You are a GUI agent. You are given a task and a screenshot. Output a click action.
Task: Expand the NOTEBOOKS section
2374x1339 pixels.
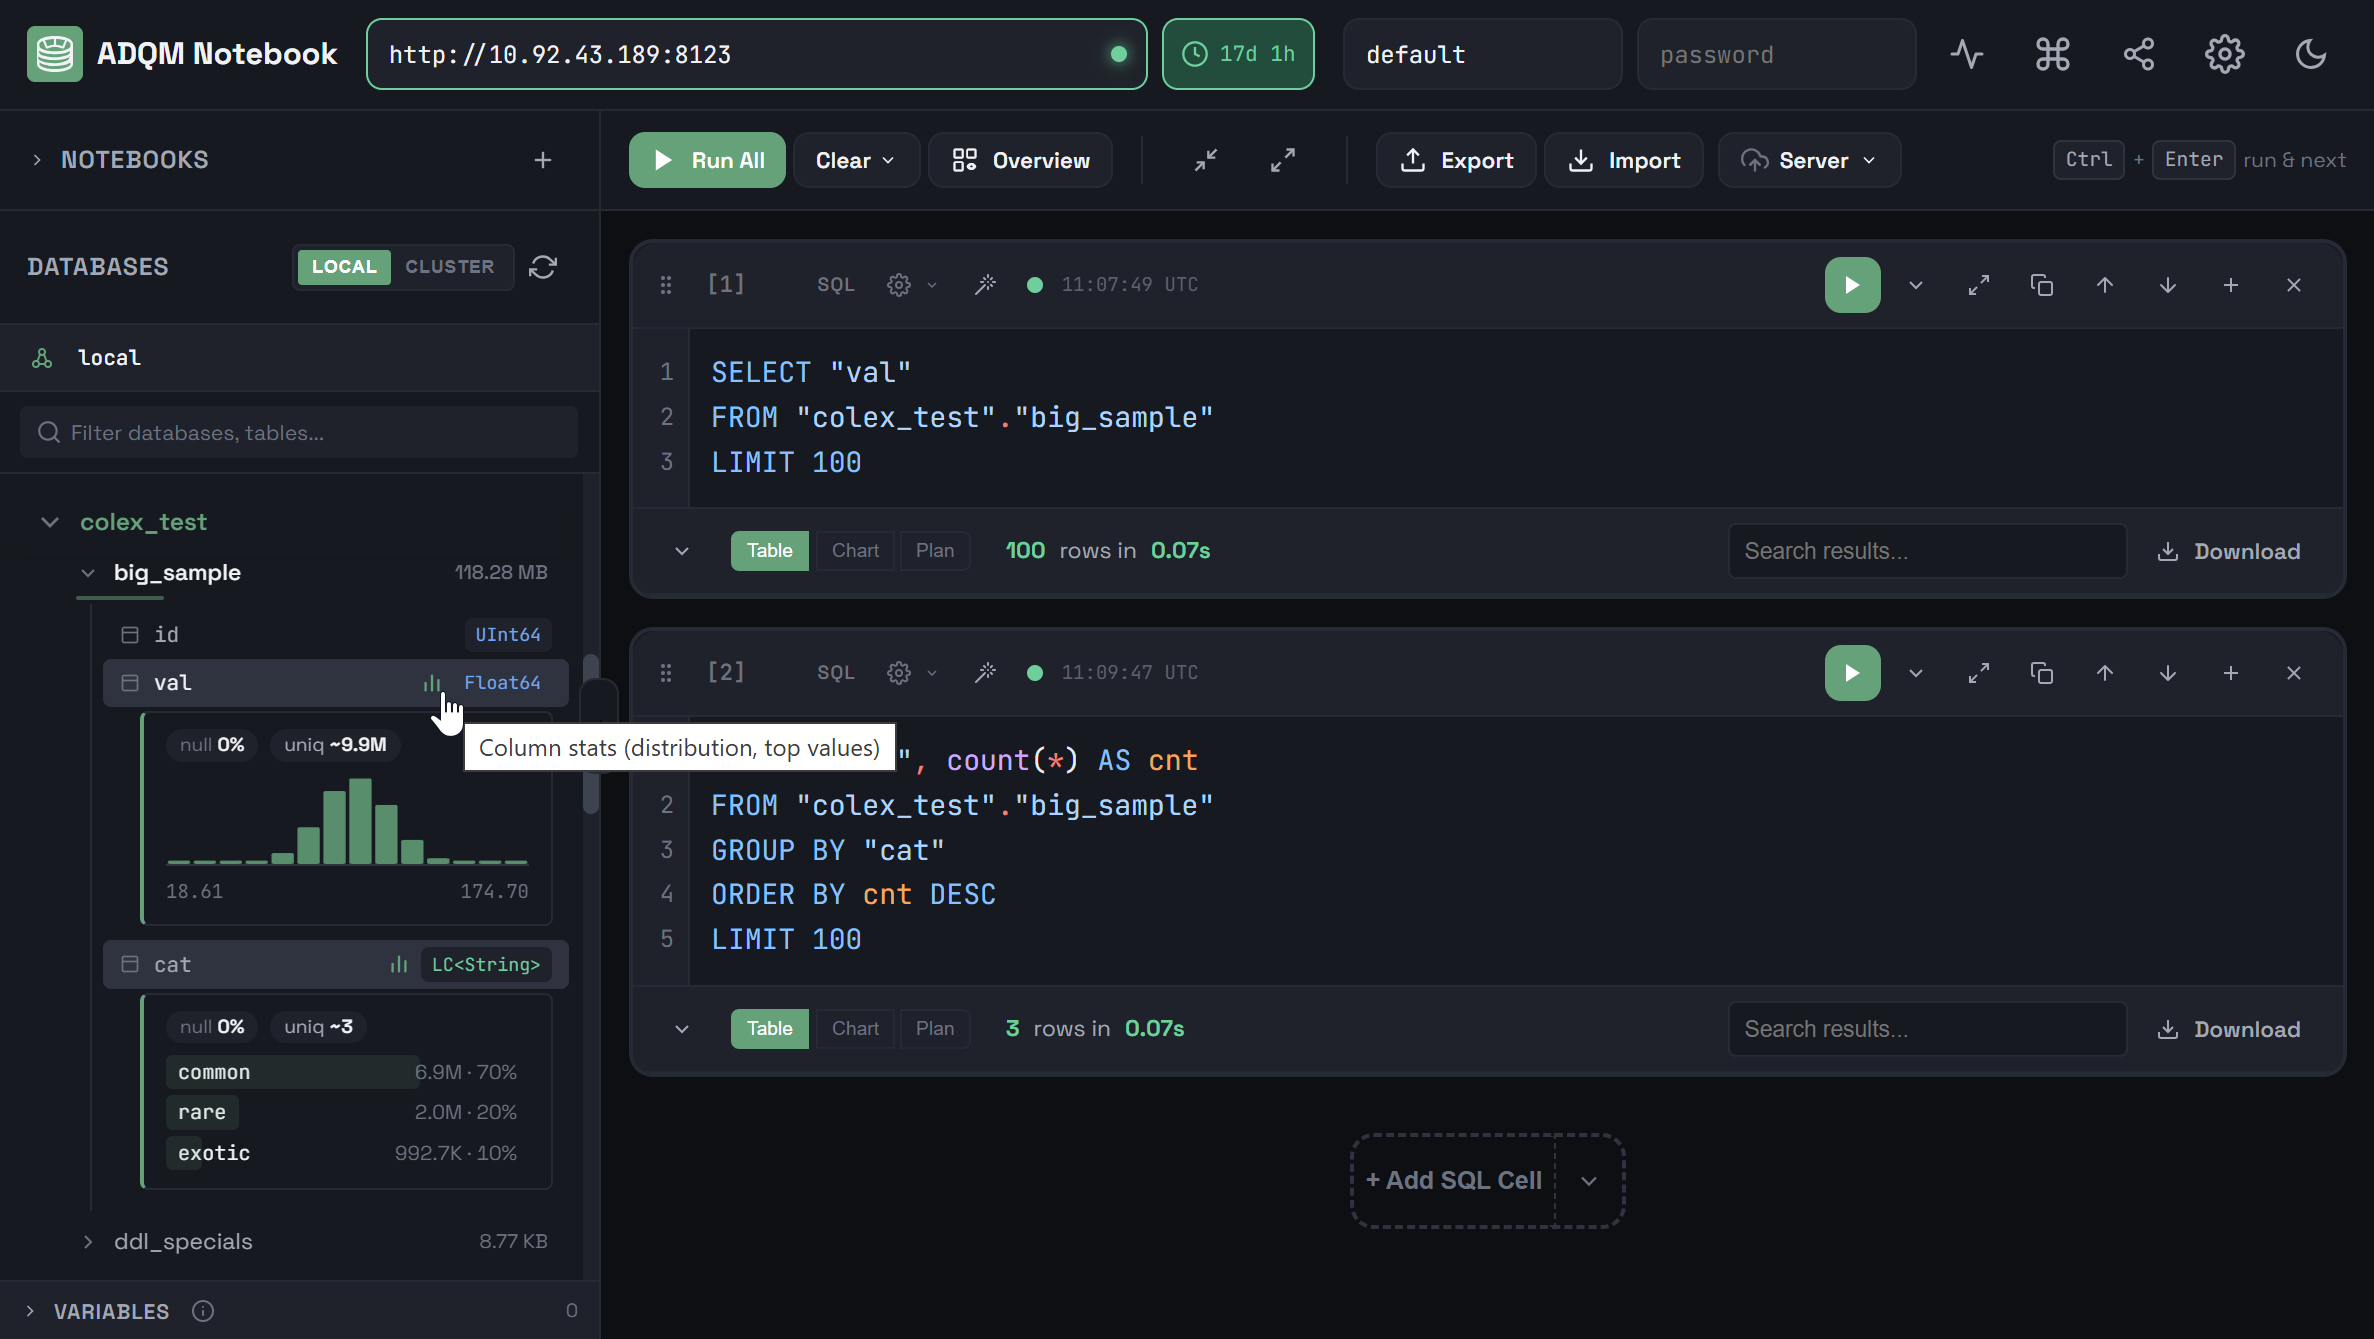[37, 160]
